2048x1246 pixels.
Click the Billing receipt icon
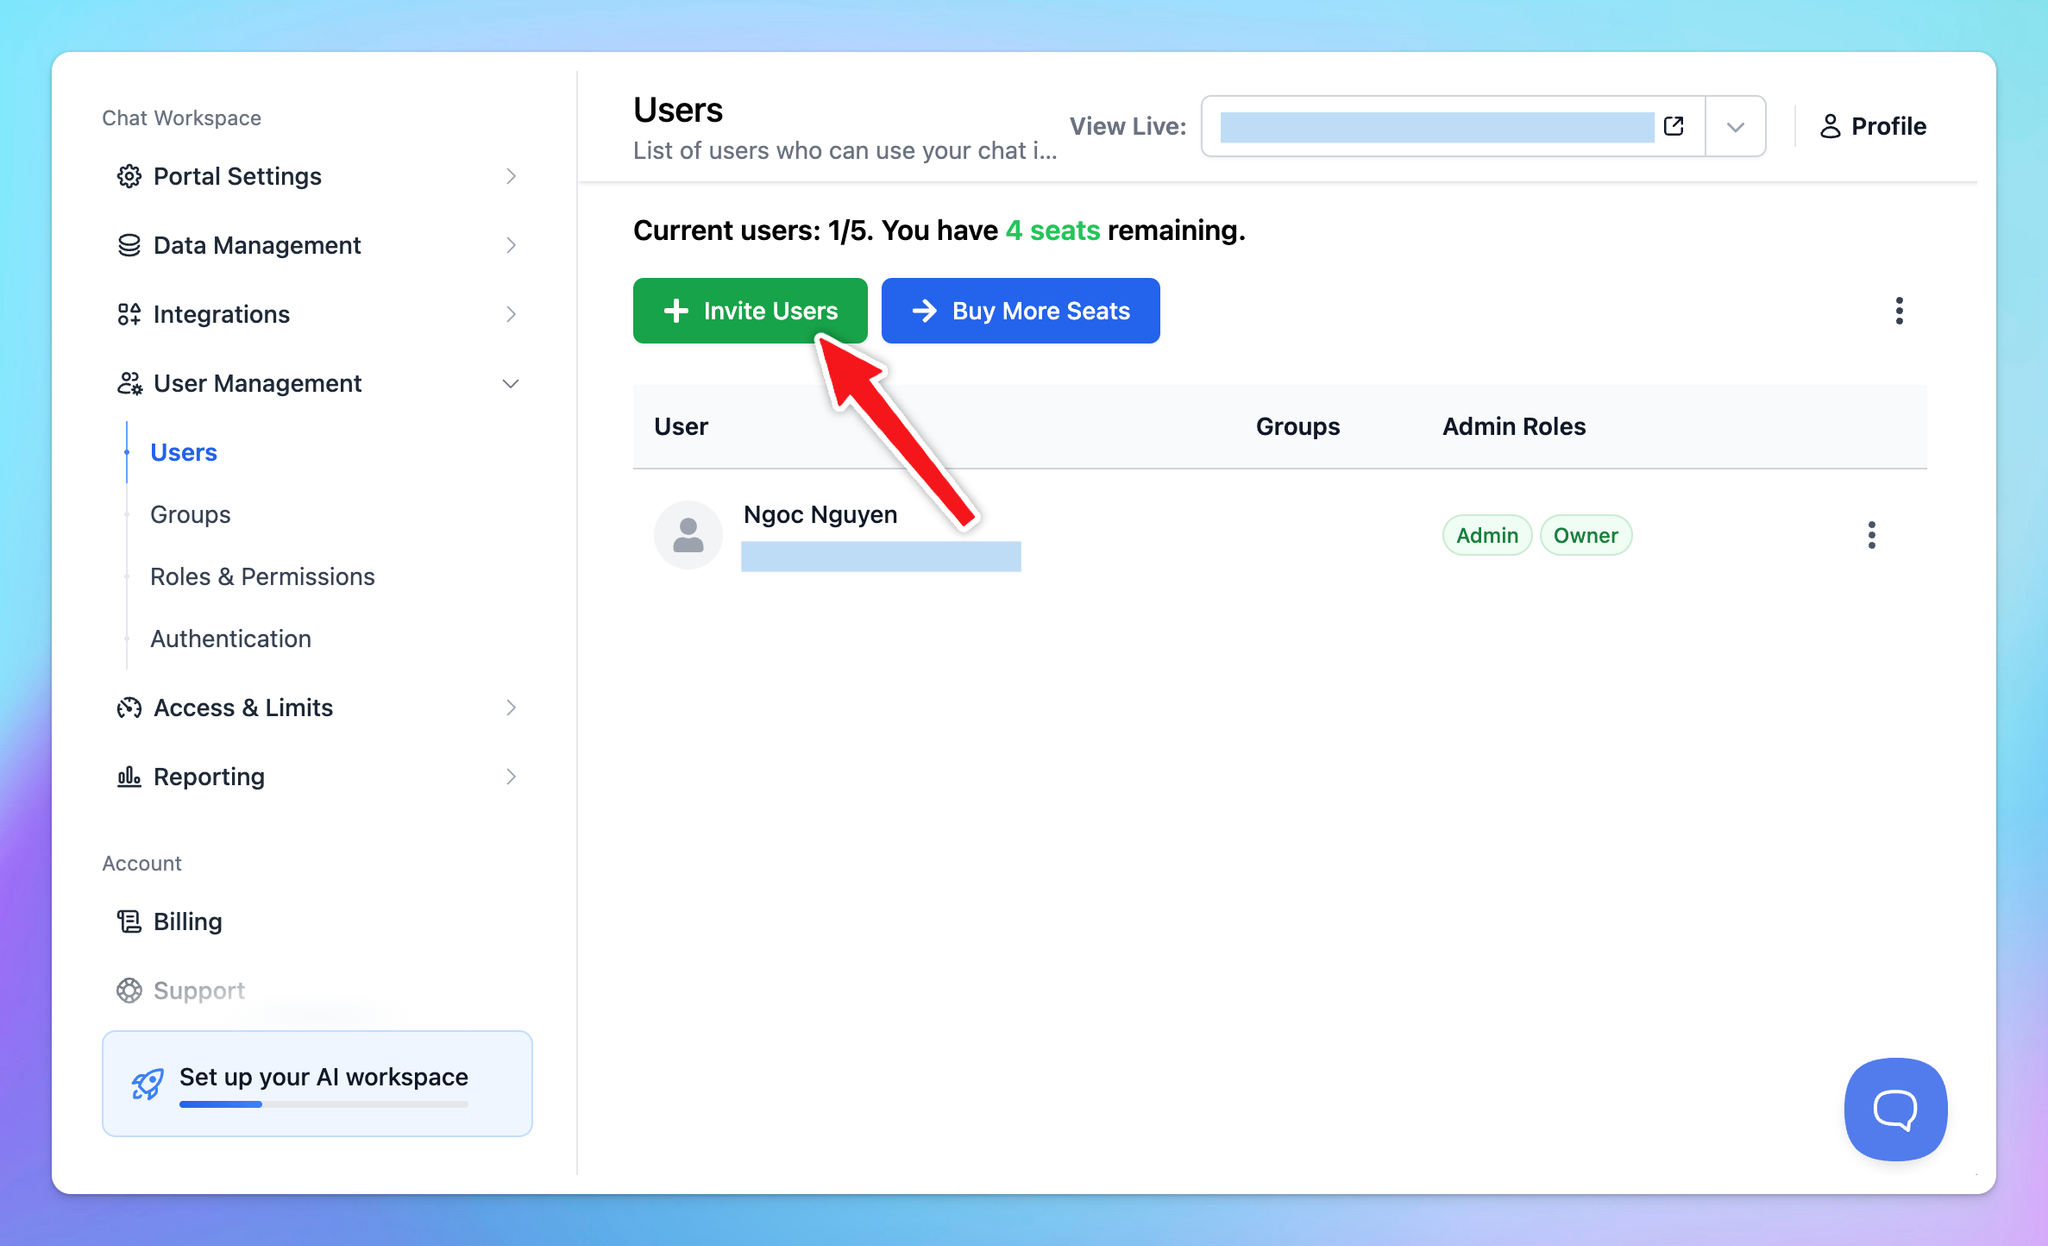click(129, 921)
